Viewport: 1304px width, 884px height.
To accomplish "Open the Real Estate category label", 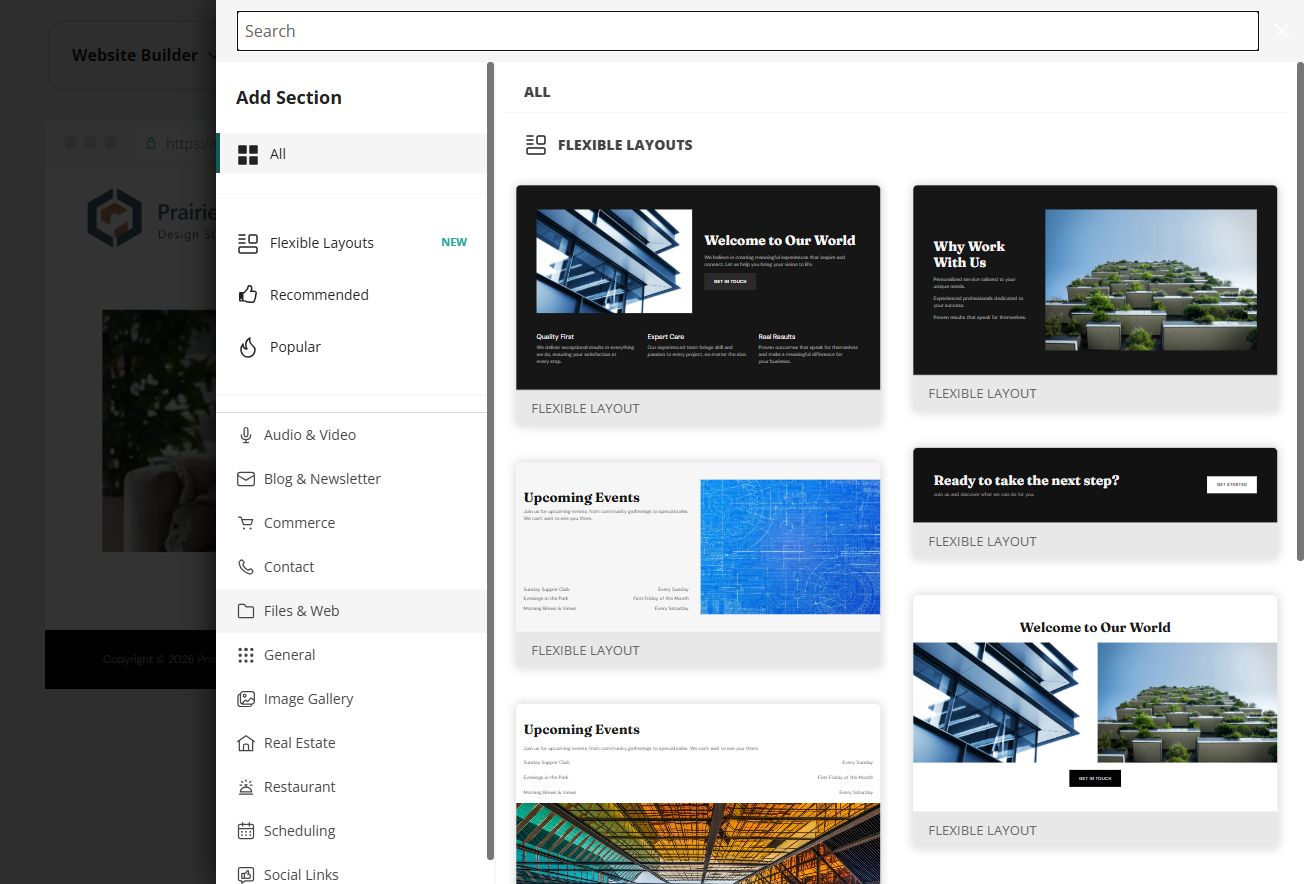I will point(300,743).
